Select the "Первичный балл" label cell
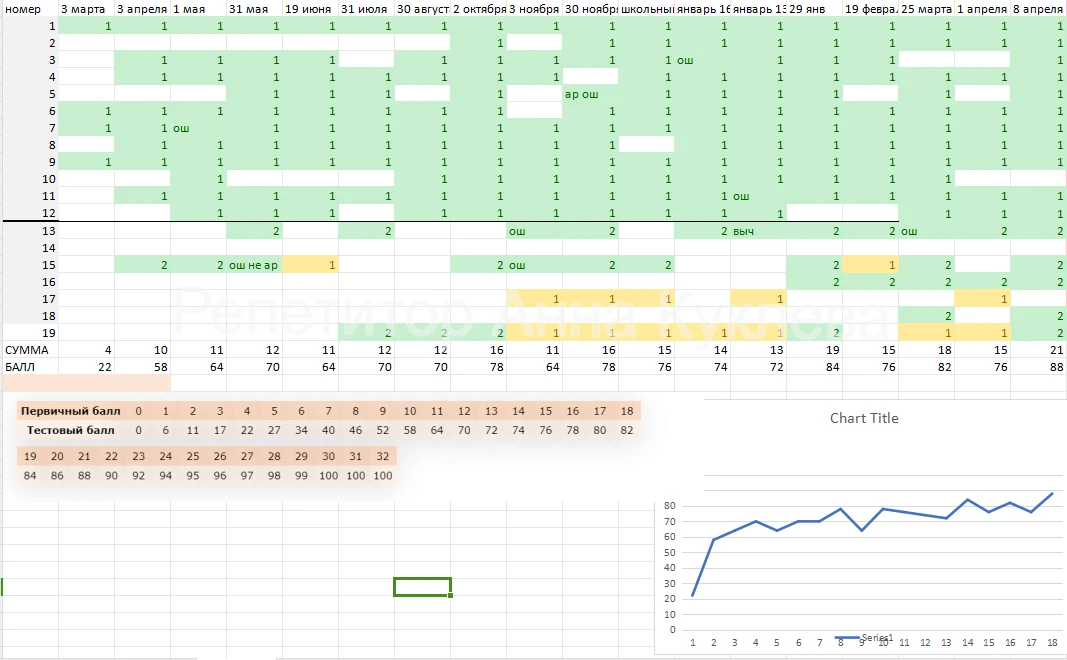 coord(68,411)
